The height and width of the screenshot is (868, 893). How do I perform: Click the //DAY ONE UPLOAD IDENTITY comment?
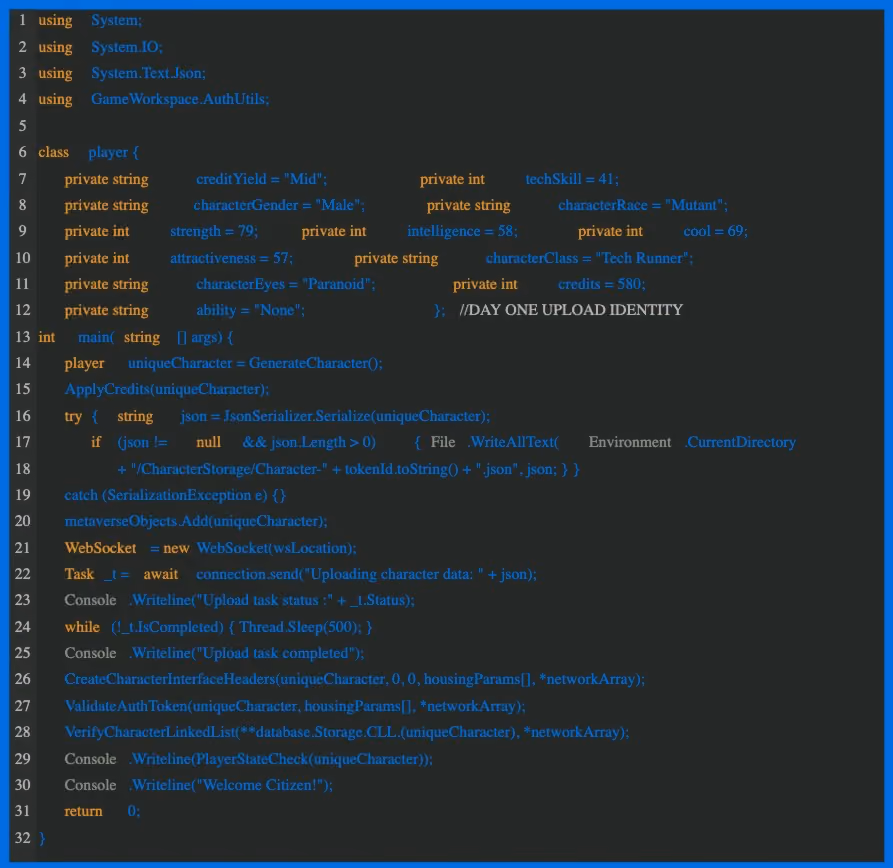(571, 310)
